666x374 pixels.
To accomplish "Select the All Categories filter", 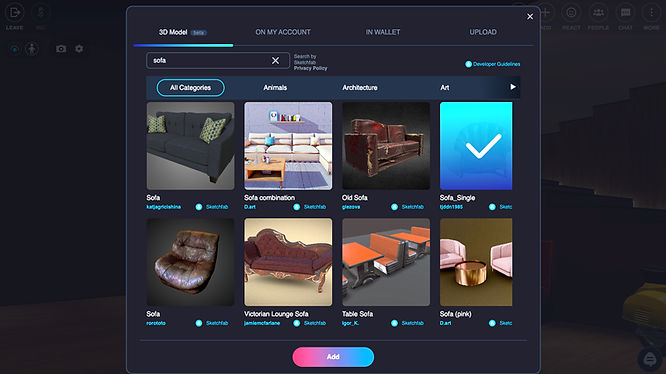I will point(190,88).
